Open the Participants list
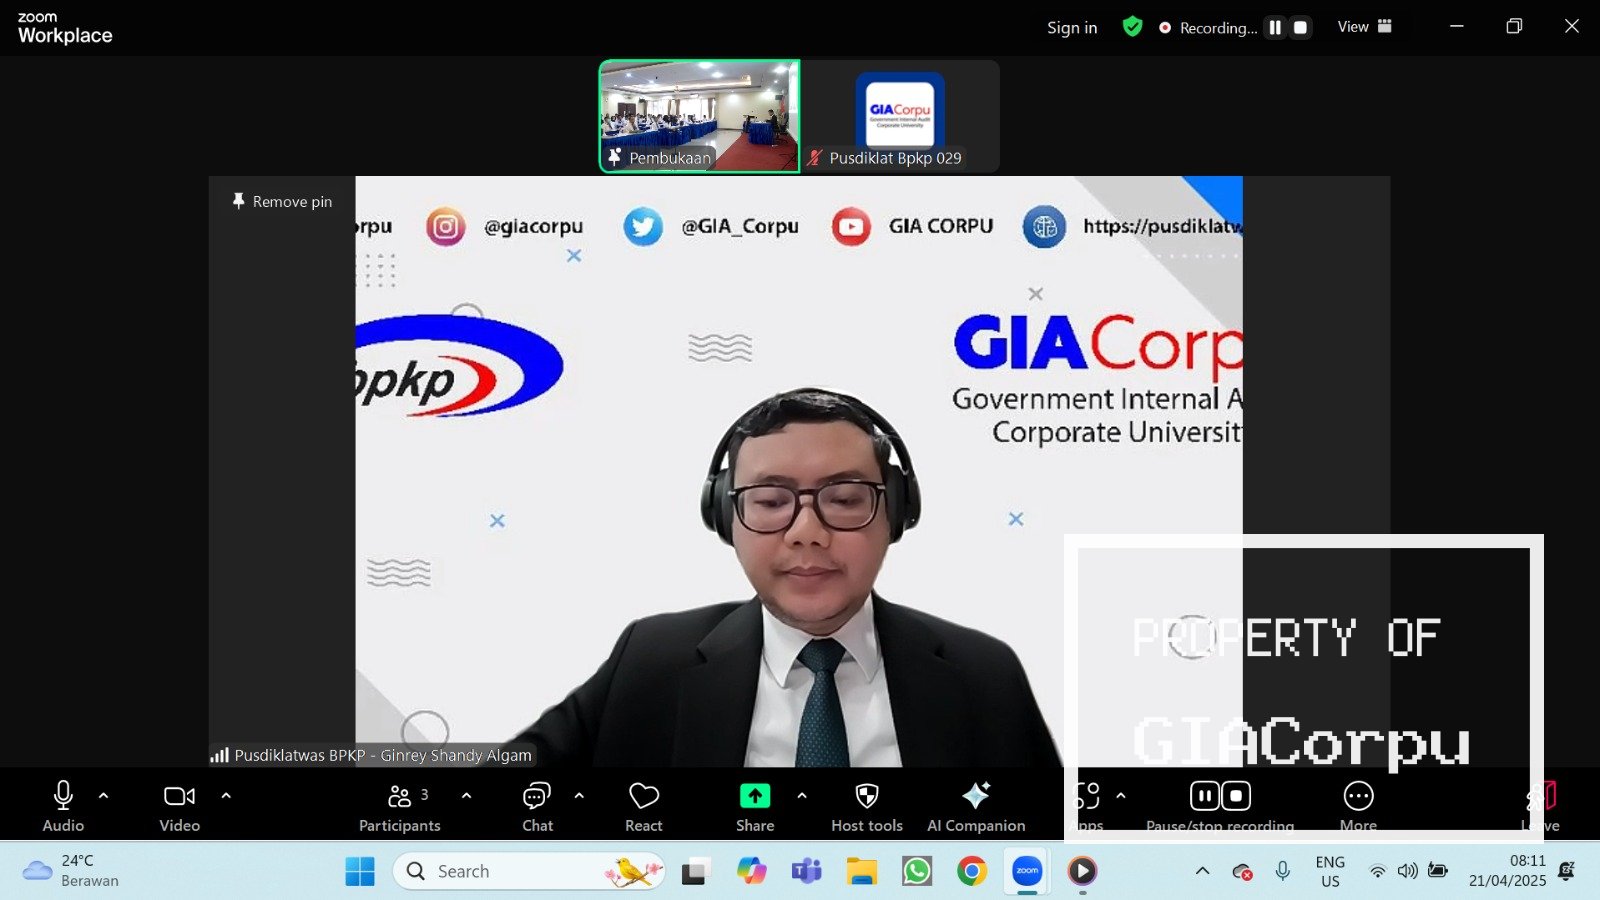The height and width of the screenshot is (900, 1600). click(399, 806)
